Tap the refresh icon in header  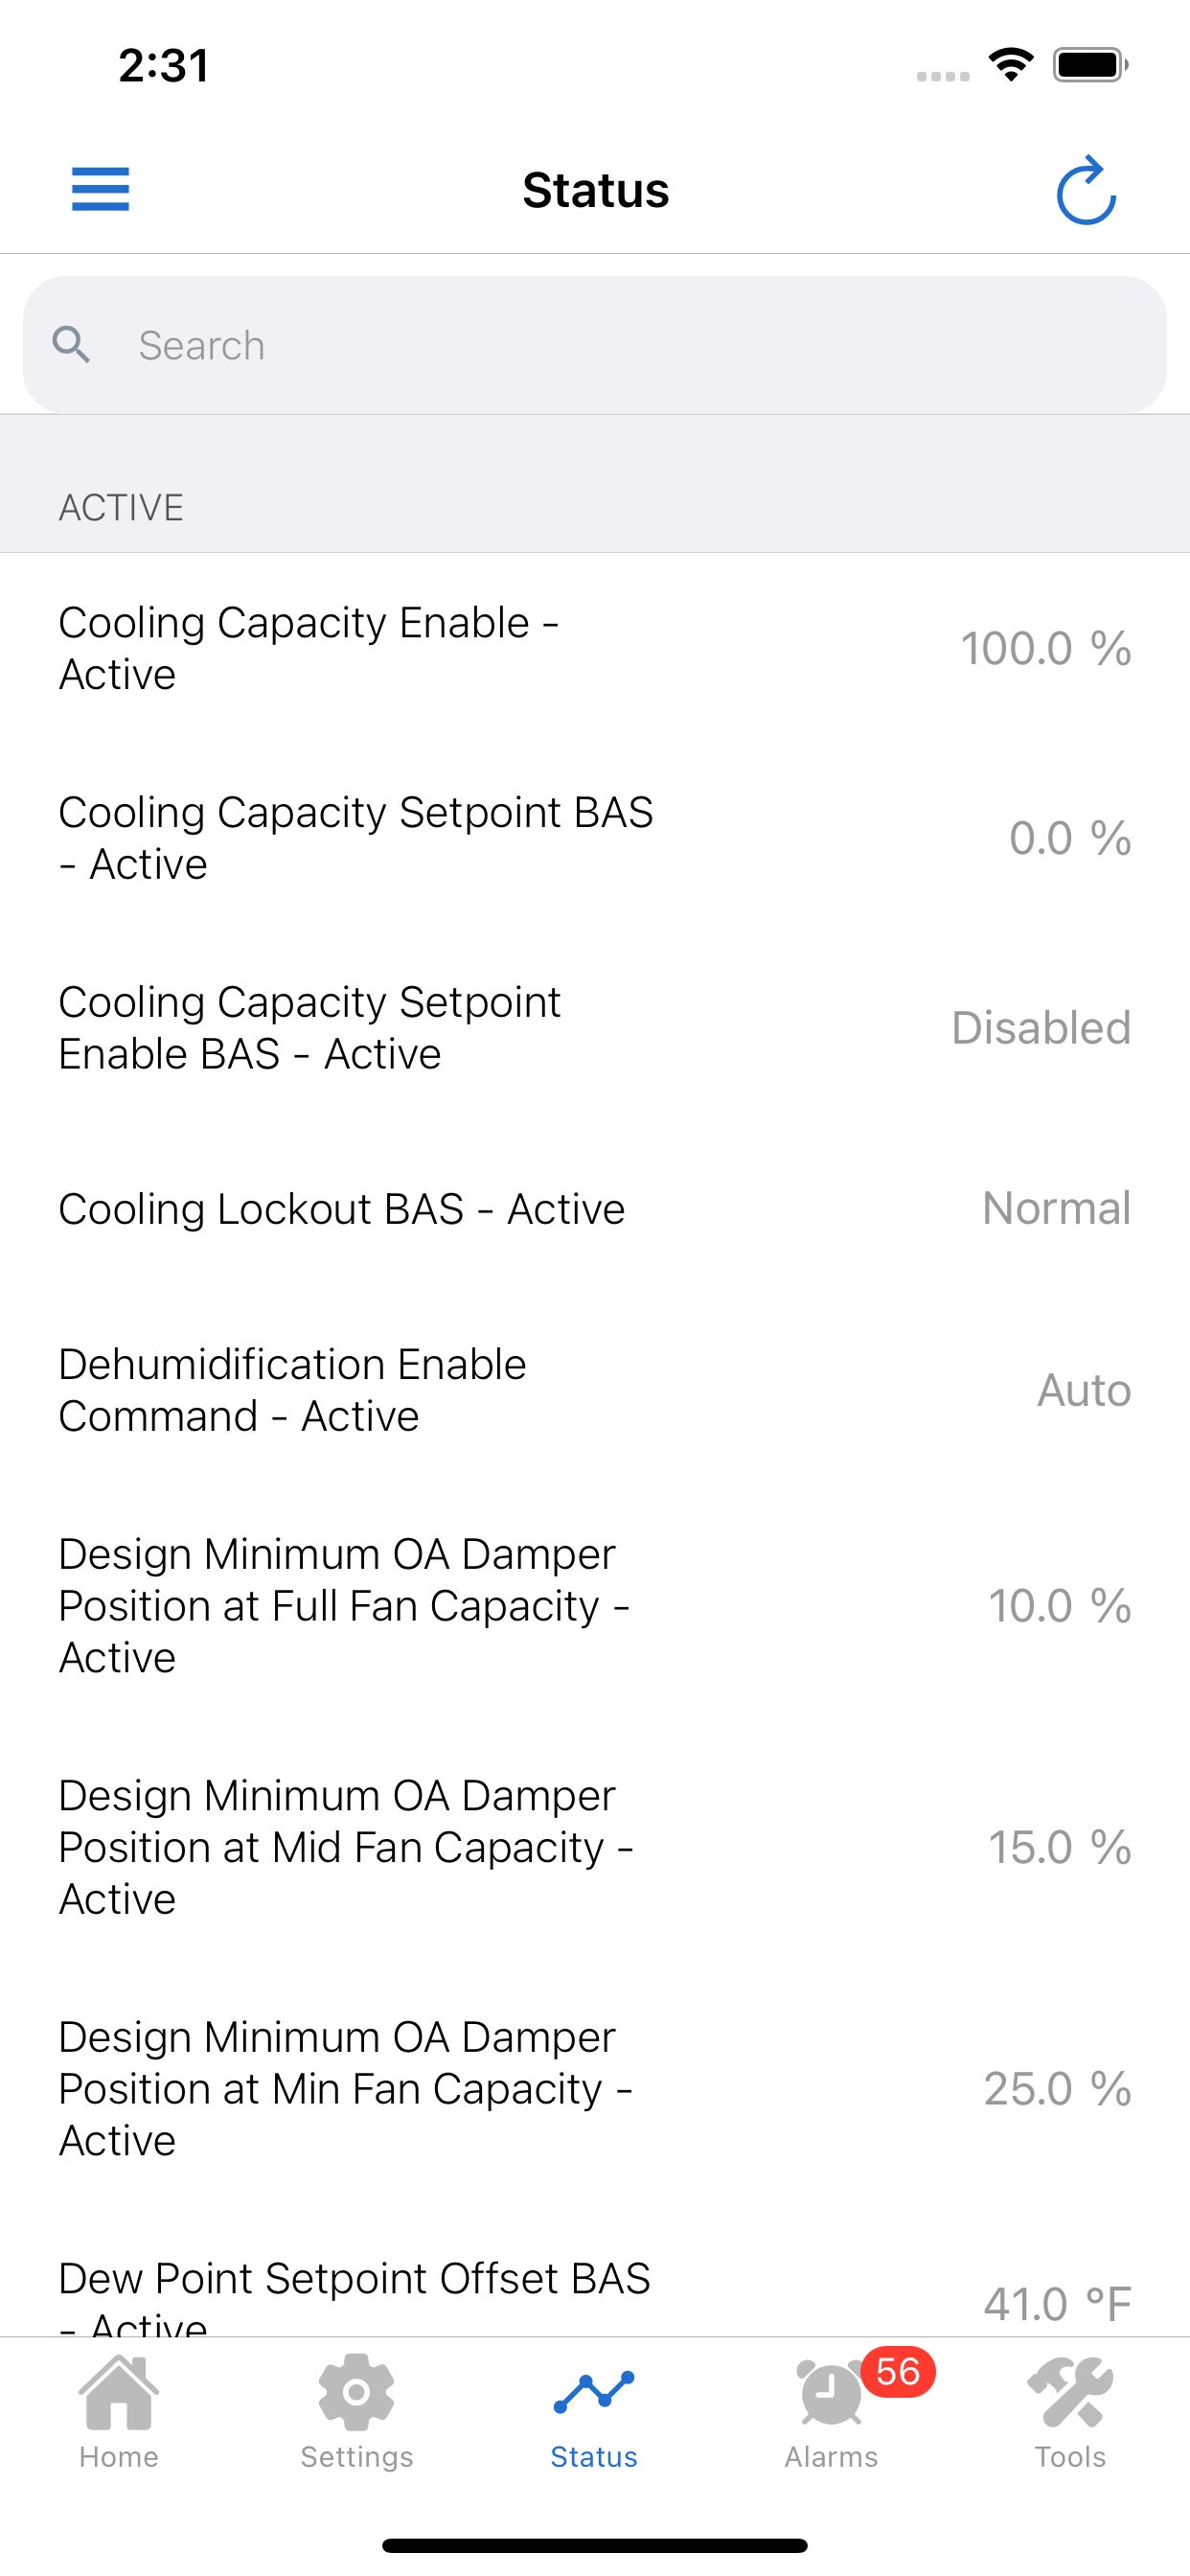click(x=1086, y=190)
